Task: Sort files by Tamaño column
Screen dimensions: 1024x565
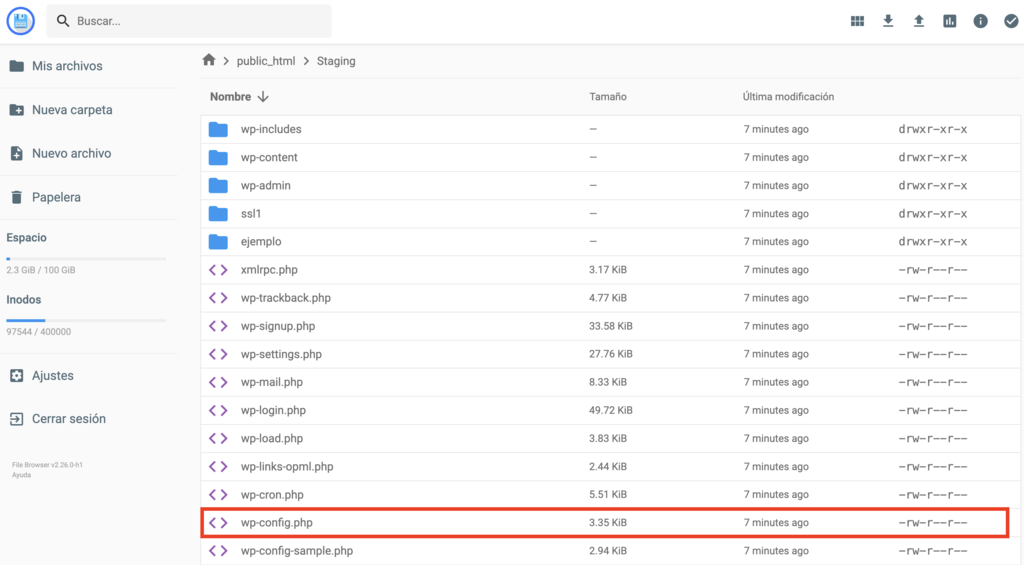Action: pyautogui.click(x=608, y=97)
